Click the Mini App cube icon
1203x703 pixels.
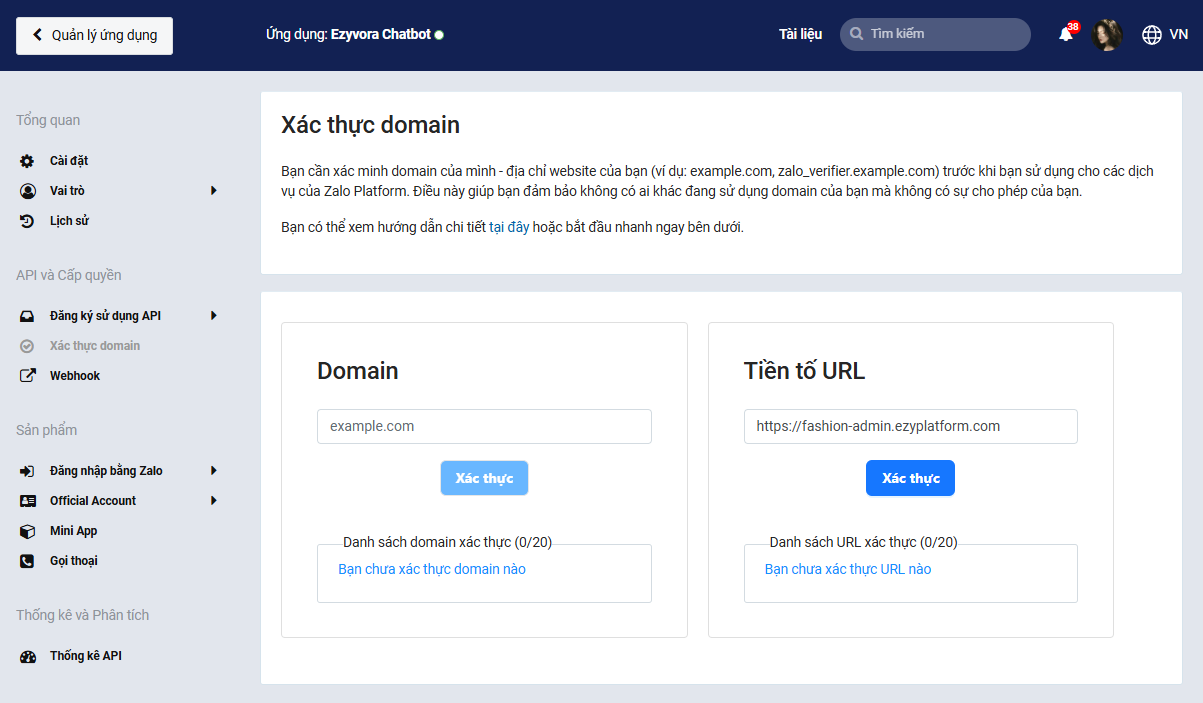[28, 531]
